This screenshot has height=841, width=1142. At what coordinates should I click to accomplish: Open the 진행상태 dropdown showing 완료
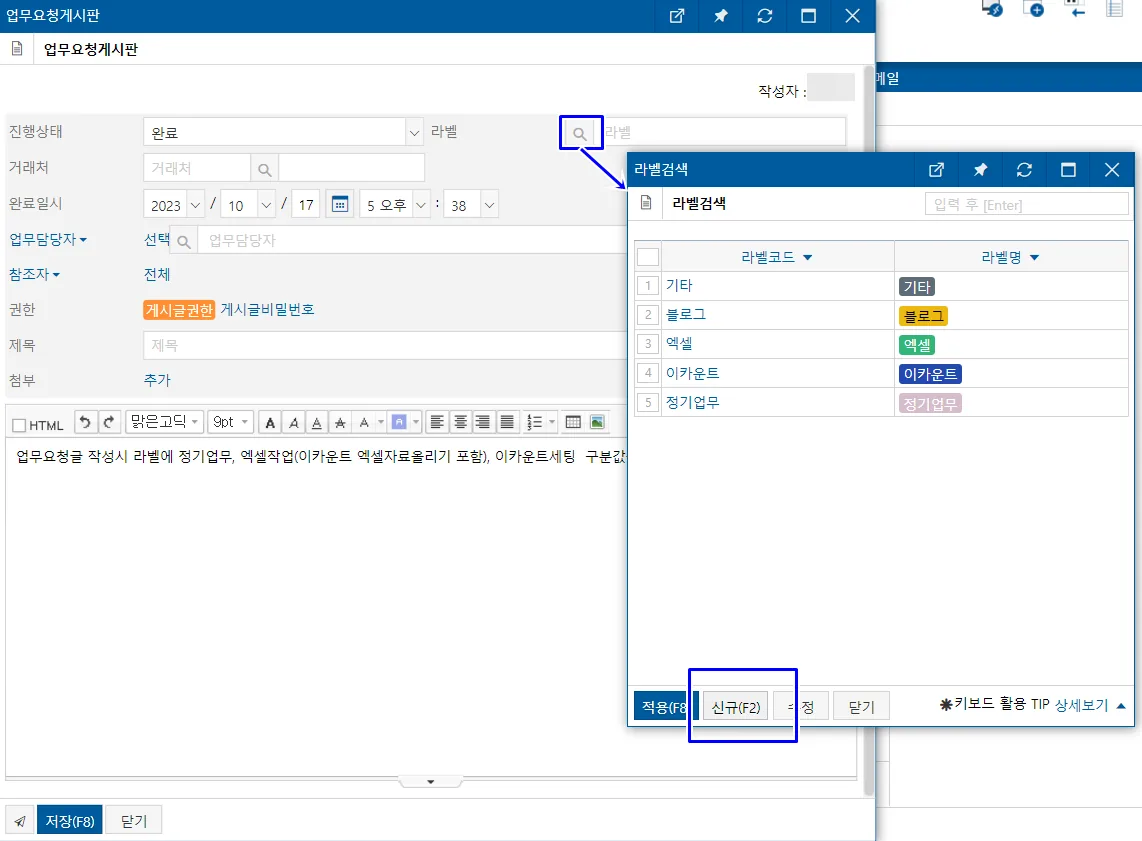pos(283,133)
